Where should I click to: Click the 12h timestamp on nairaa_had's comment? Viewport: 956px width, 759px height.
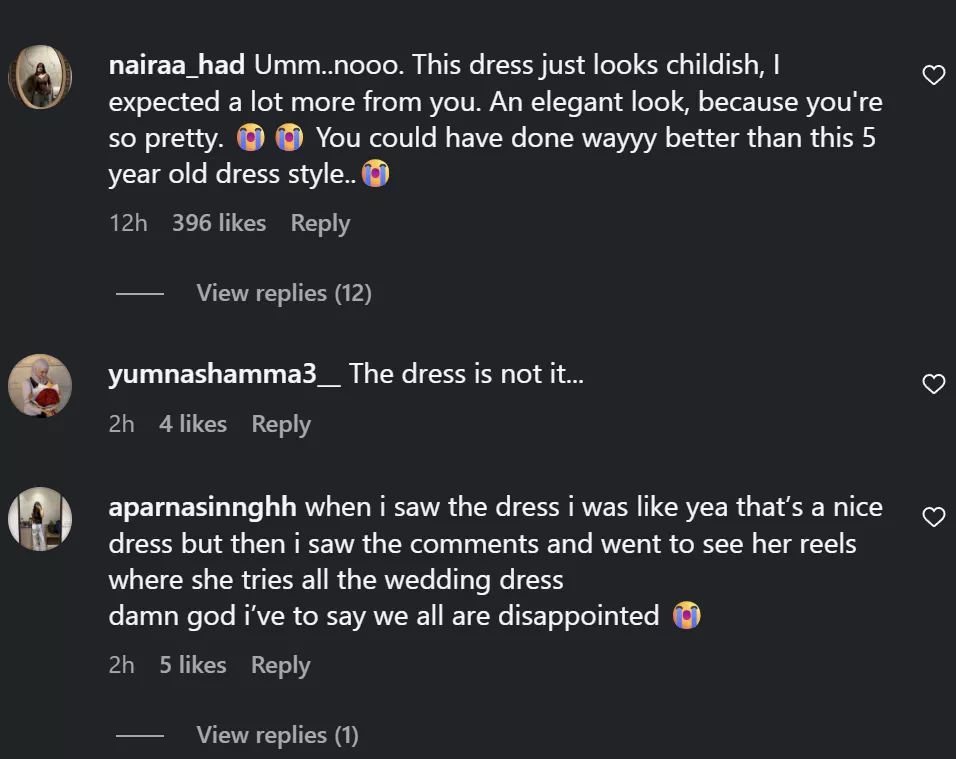click(x=128, y=223)
